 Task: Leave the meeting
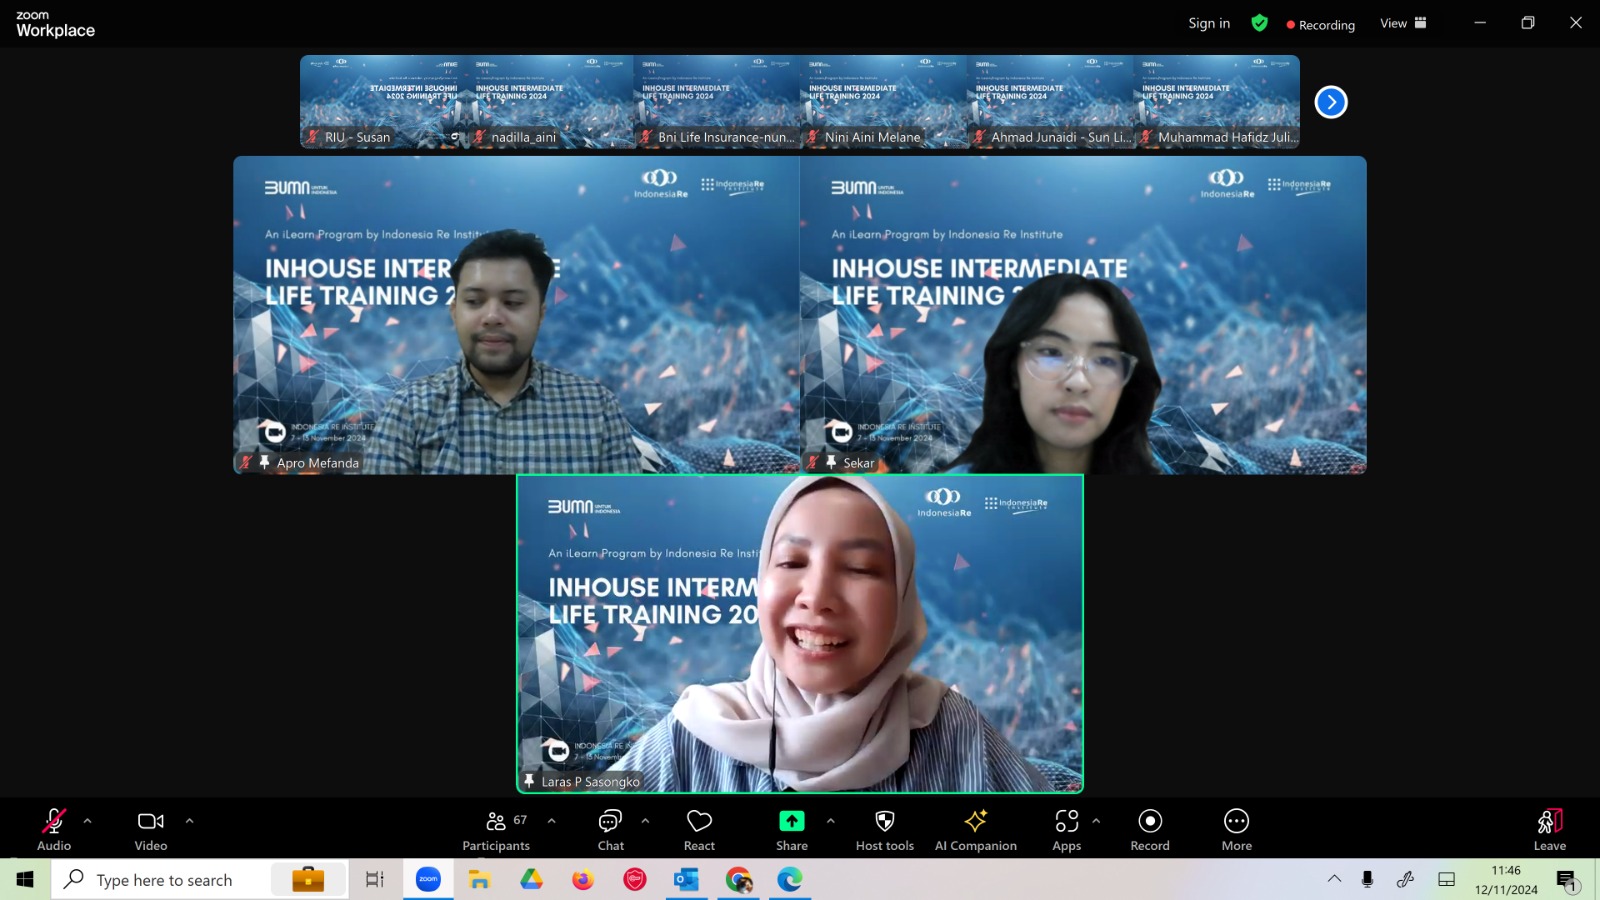point(1549,830)
